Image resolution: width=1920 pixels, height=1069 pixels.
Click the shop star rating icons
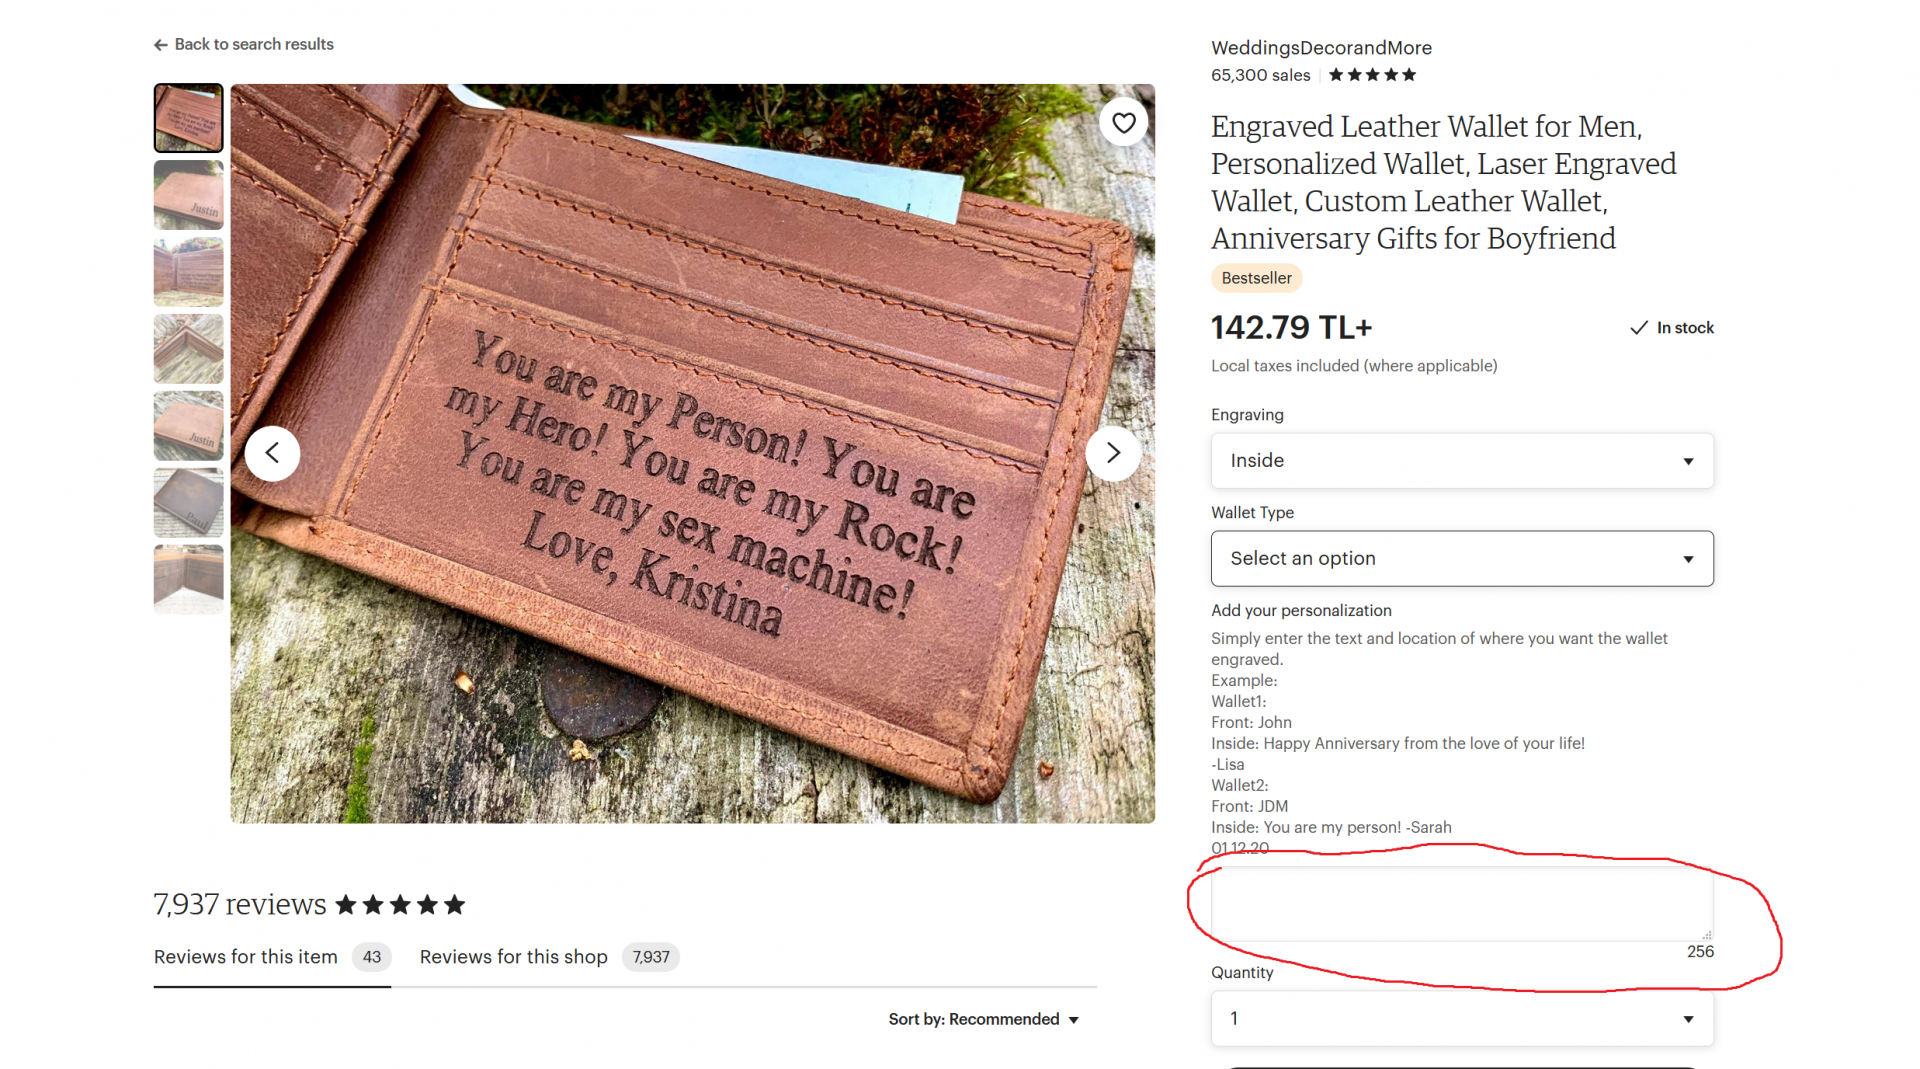click(x=1372, y=75)
